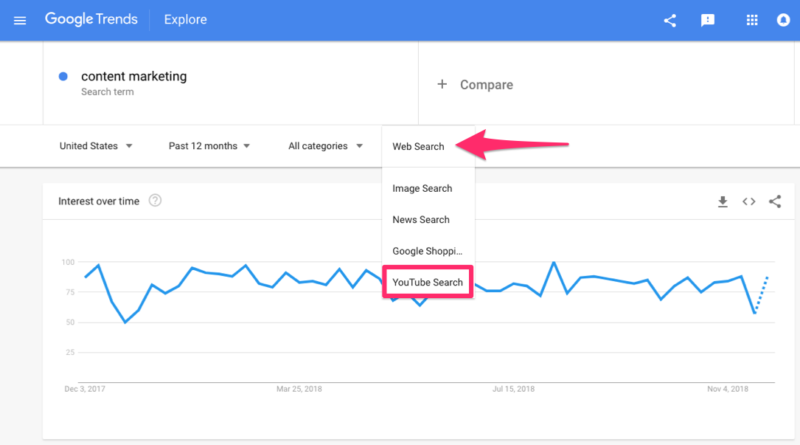Click the Compare button
The height and width of the screenshot is (445, 800).
(476, 85)
